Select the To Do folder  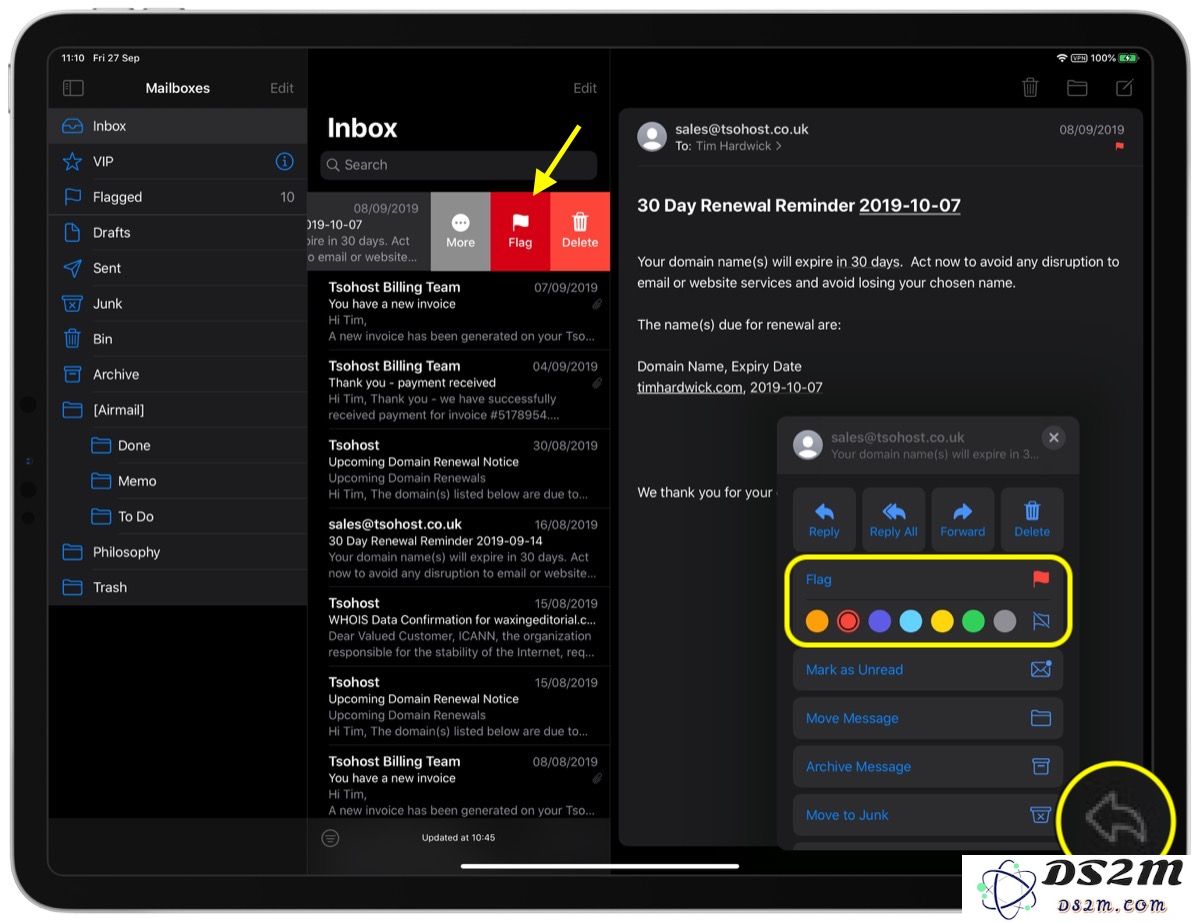[x=178, y=517]
